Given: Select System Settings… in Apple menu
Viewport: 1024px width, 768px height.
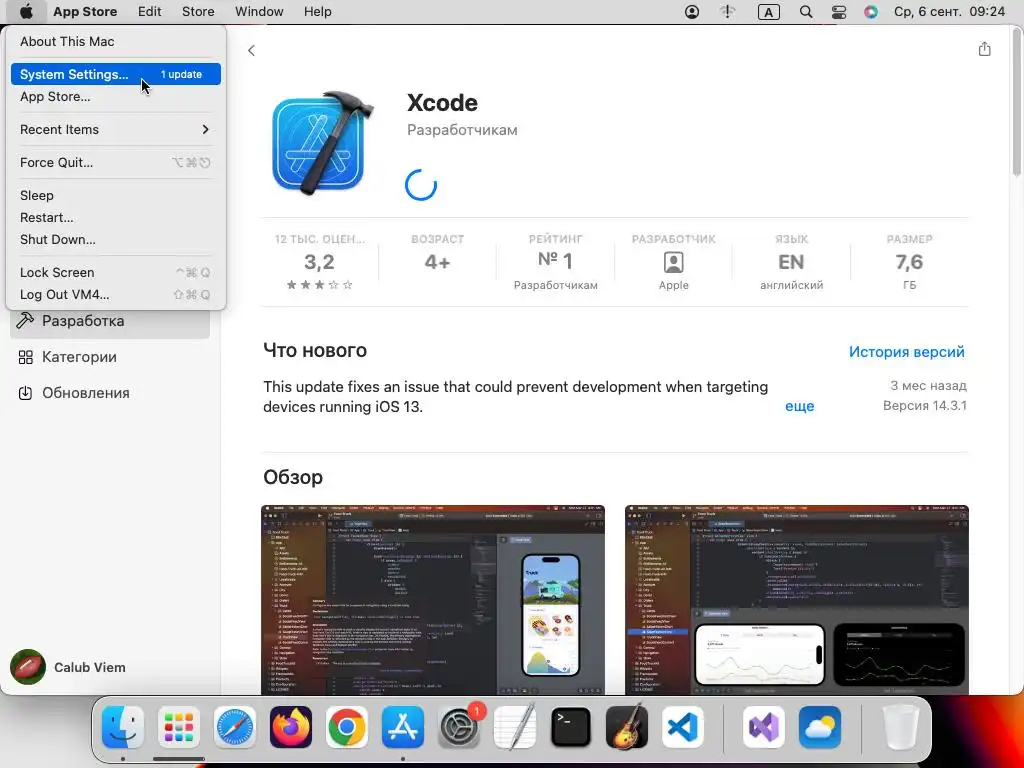Looking at the screenshot, I should click(116, 74).
